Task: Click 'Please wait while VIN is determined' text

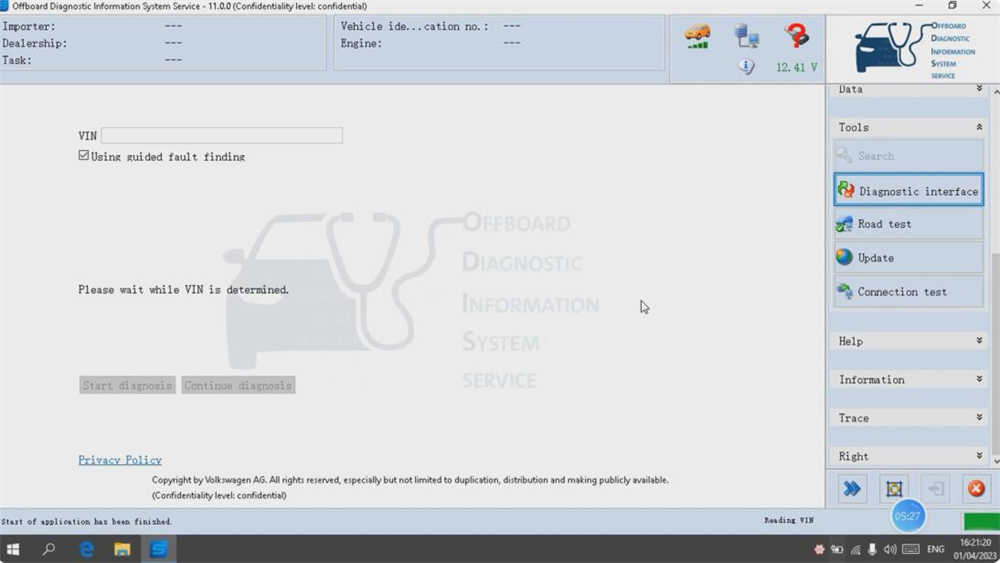Action: pyautogui.click(x=183, y=289)
